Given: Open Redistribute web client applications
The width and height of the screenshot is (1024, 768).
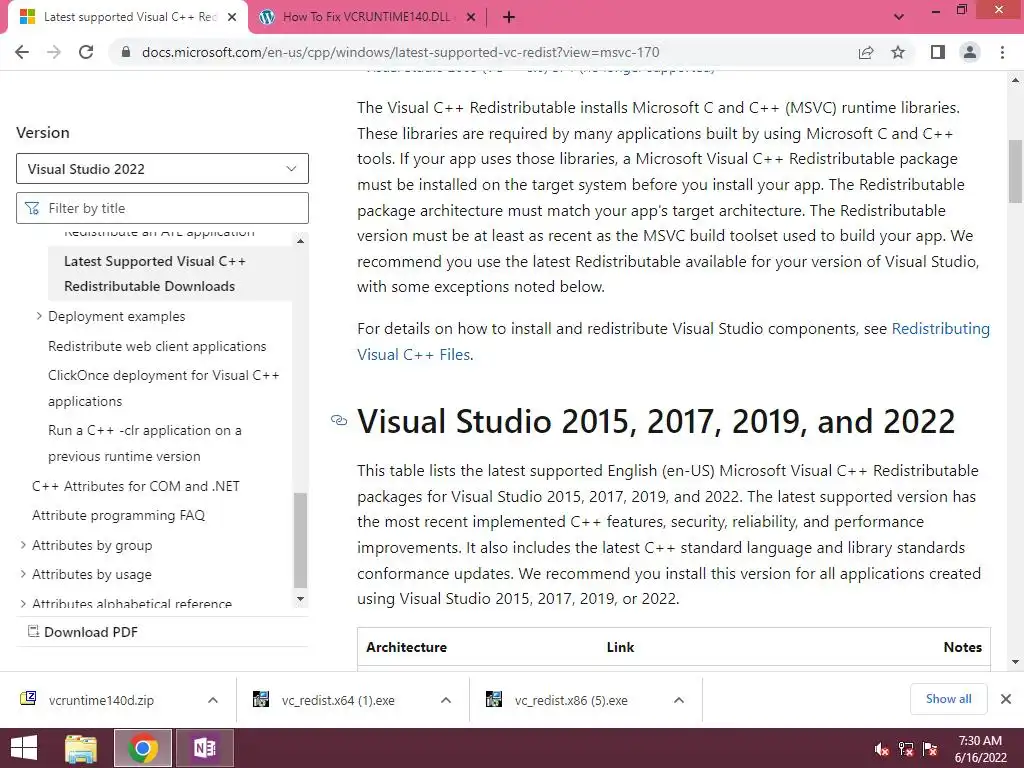Looking at the screenshot, I should [x=157, y=346].
